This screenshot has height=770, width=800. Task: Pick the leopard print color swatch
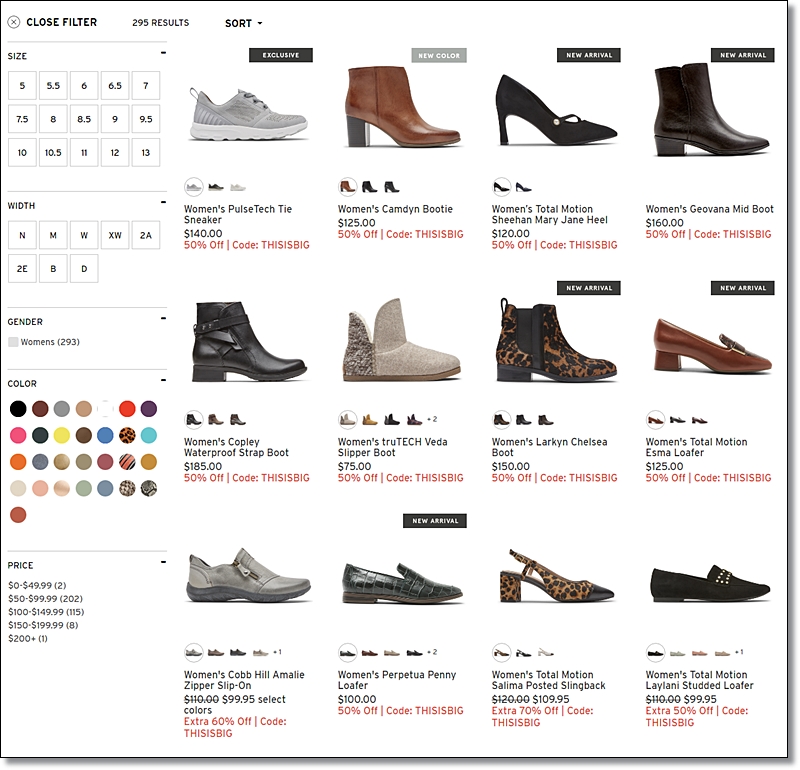(x=127, y=435)
